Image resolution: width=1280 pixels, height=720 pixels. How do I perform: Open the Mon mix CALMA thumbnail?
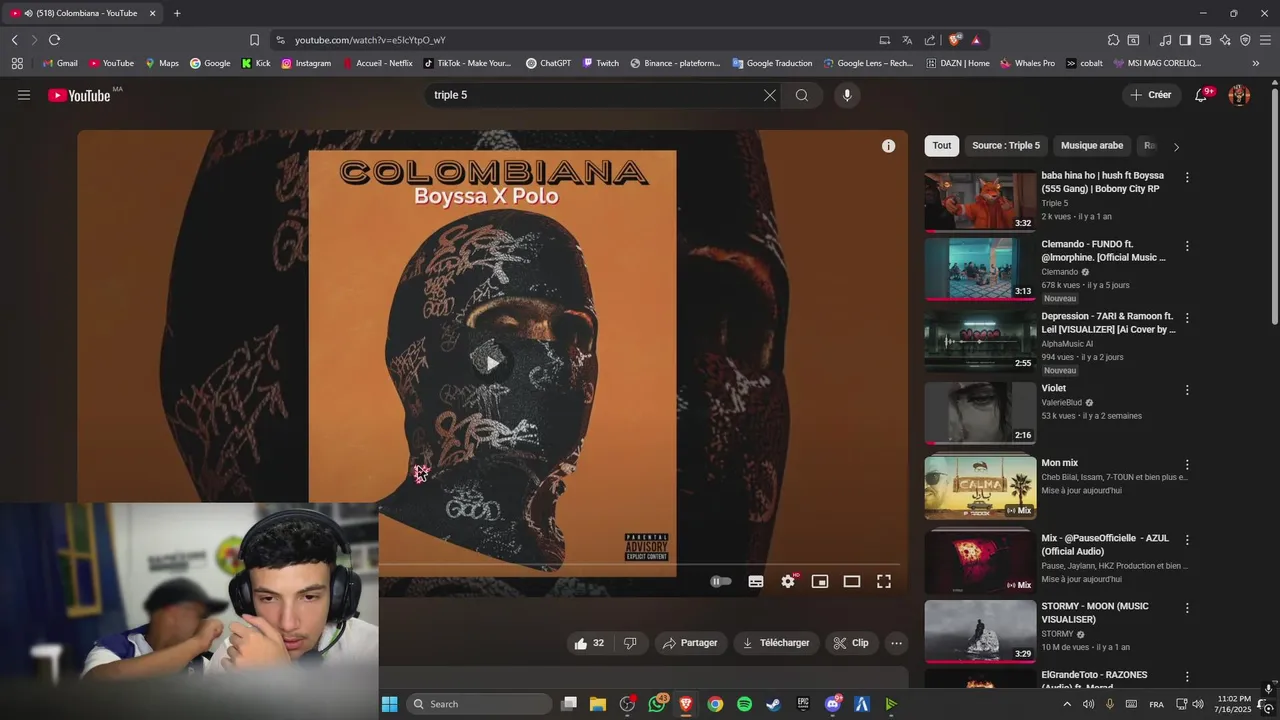980,487
